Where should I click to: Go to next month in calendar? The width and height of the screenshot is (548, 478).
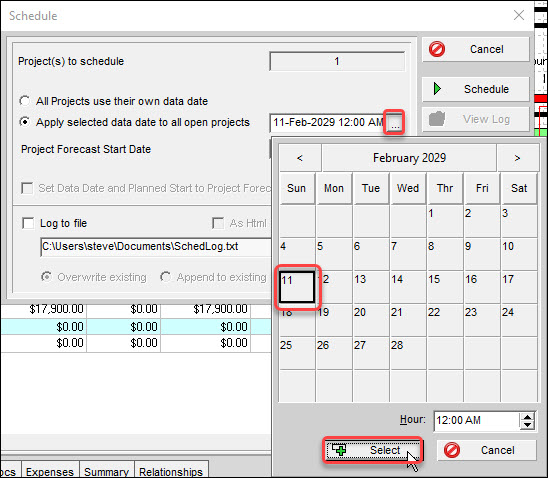[518, 158]
